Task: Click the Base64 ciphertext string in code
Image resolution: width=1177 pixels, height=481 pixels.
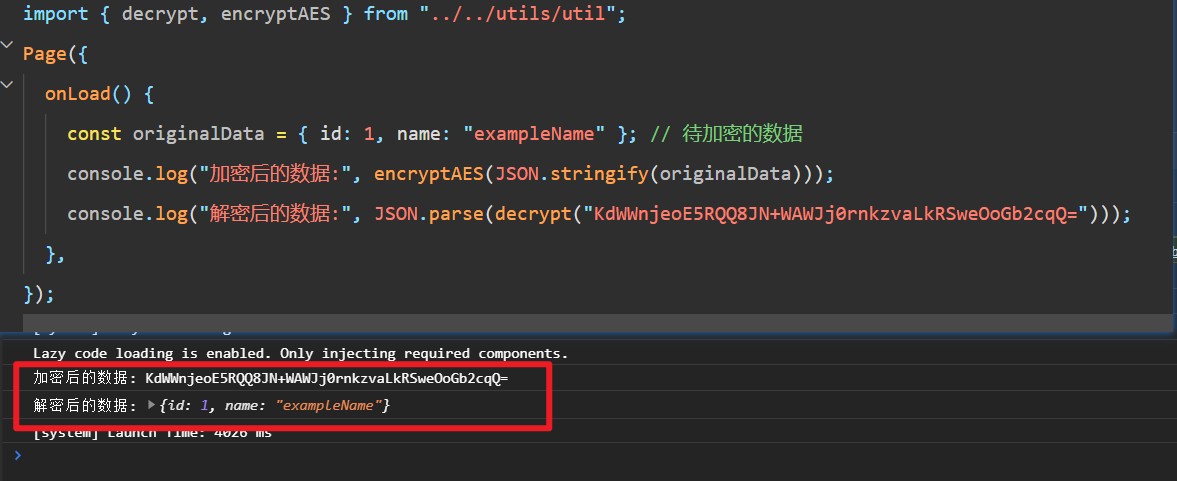Action: coord(840,214)
